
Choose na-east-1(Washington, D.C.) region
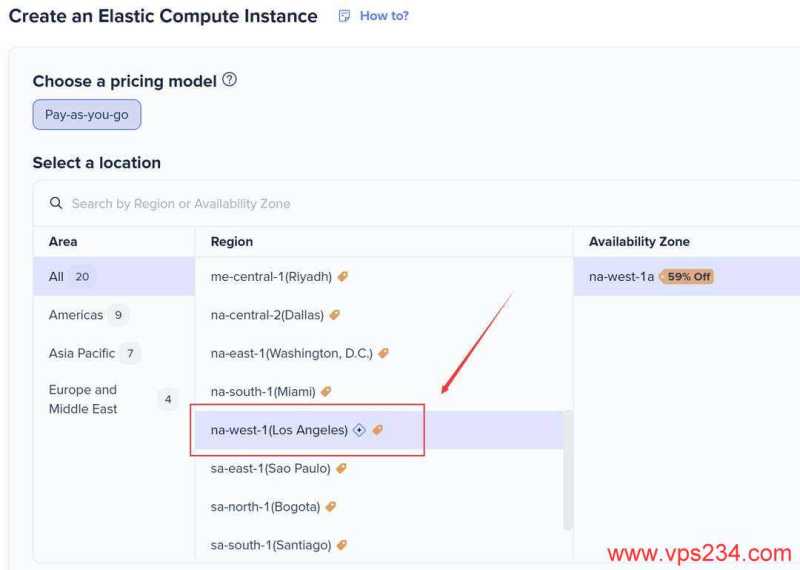[291, 353]
